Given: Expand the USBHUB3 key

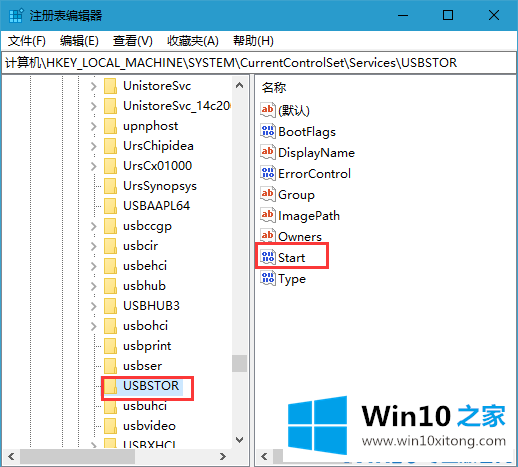Looking at the screenshot, I should click(x=94, y=306).
